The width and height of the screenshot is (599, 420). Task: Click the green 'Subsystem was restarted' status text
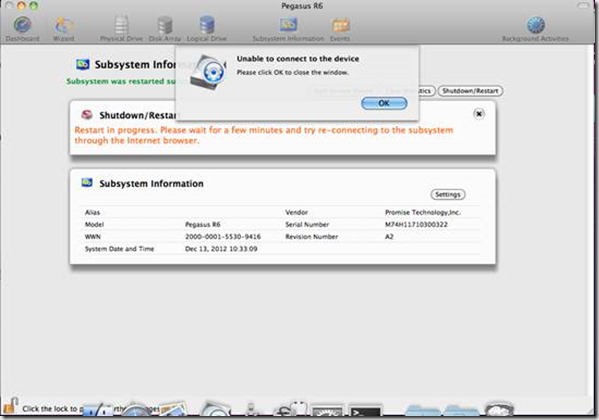tap(121, 81)
